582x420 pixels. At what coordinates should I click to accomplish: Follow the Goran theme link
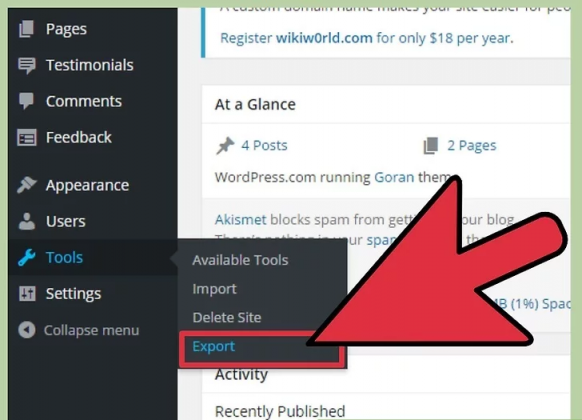(394, 177)
